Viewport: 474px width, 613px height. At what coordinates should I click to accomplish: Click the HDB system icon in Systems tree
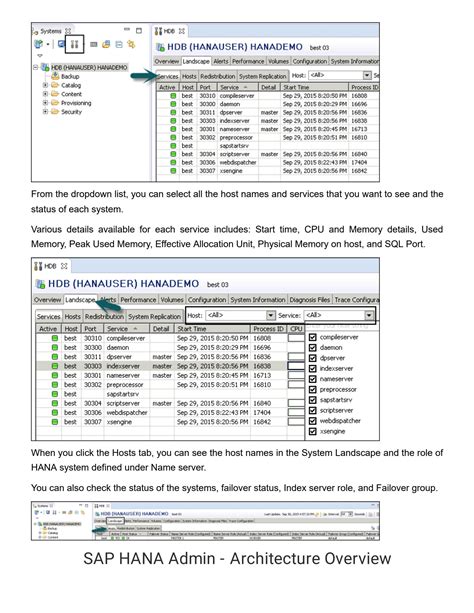pos(45,68)
